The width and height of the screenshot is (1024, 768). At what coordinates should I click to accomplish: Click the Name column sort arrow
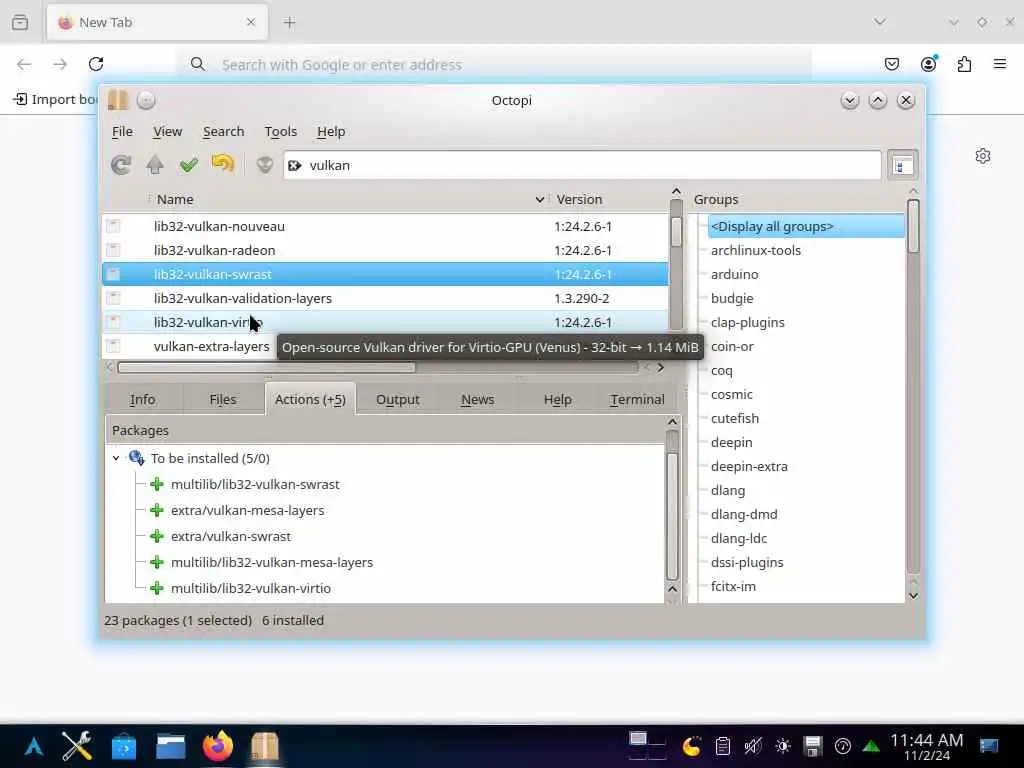coord(539,199)
